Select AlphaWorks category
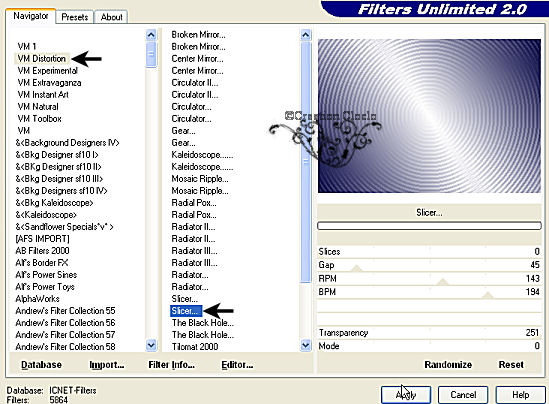549x404 pixels. pyautogui.click(x=37, y=299)
